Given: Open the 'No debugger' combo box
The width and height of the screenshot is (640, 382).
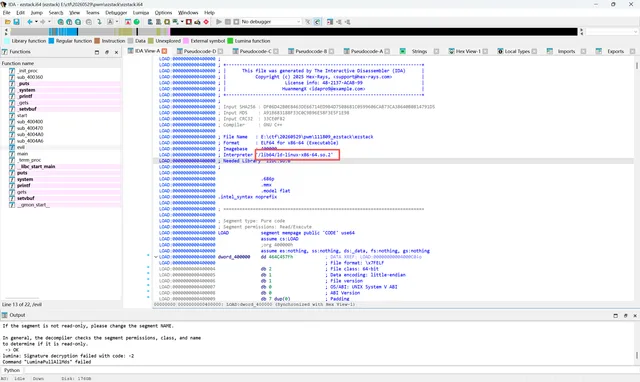Looking at the screenshot, I should 271,22.
